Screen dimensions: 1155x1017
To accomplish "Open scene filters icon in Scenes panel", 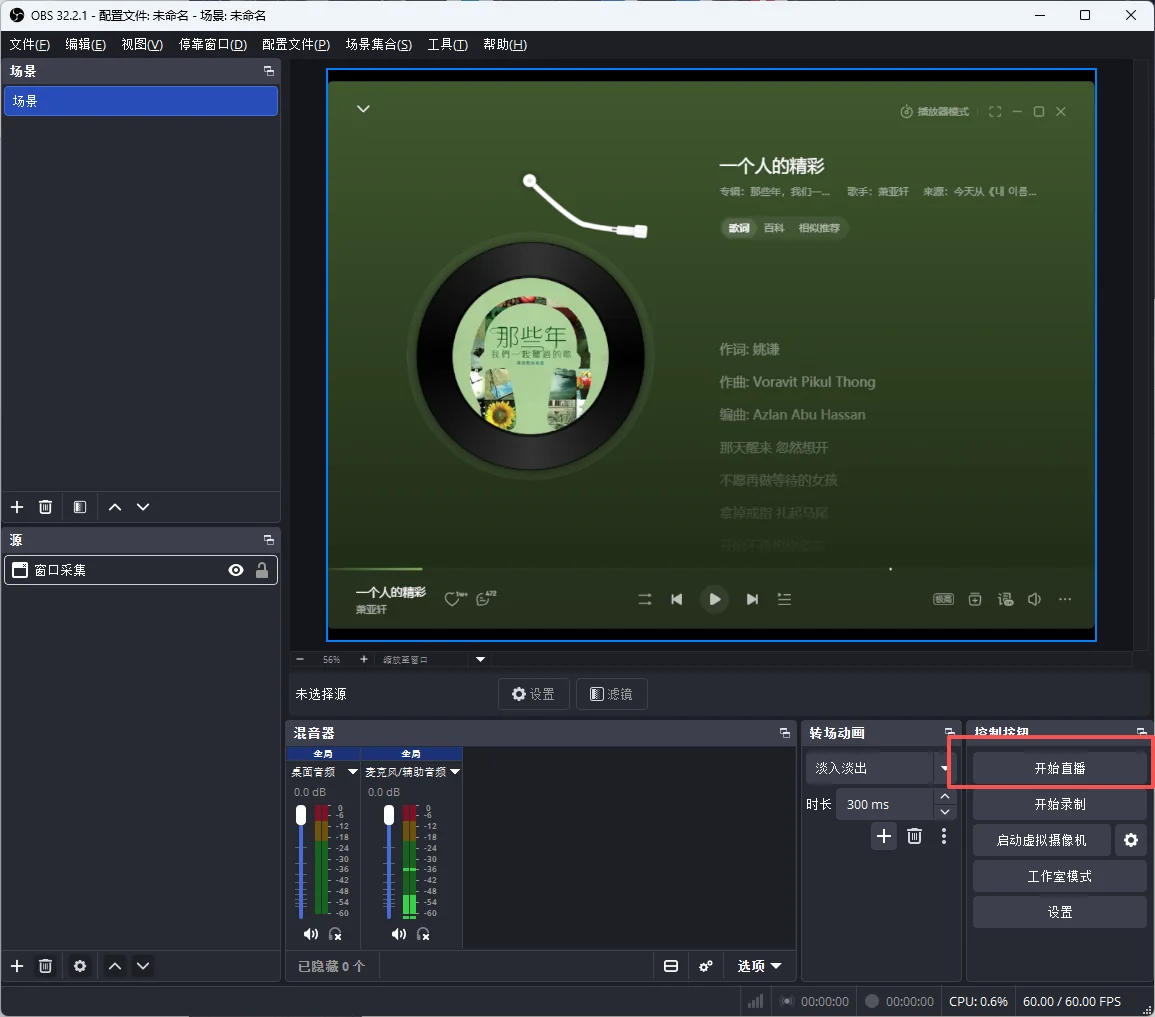I will pos(80,507).
